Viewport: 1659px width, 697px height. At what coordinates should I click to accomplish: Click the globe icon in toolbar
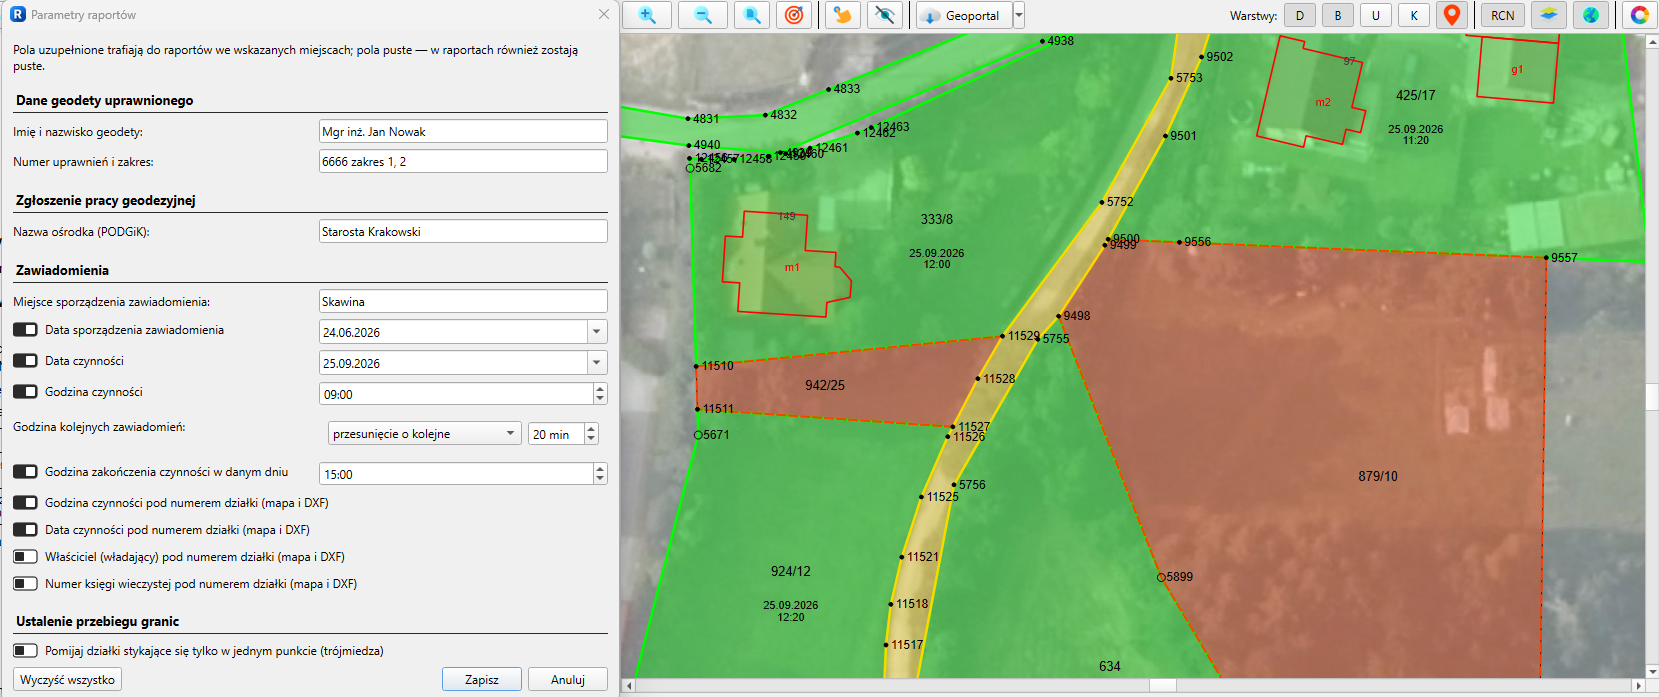pyautogui.click(x=1590, y=15)
